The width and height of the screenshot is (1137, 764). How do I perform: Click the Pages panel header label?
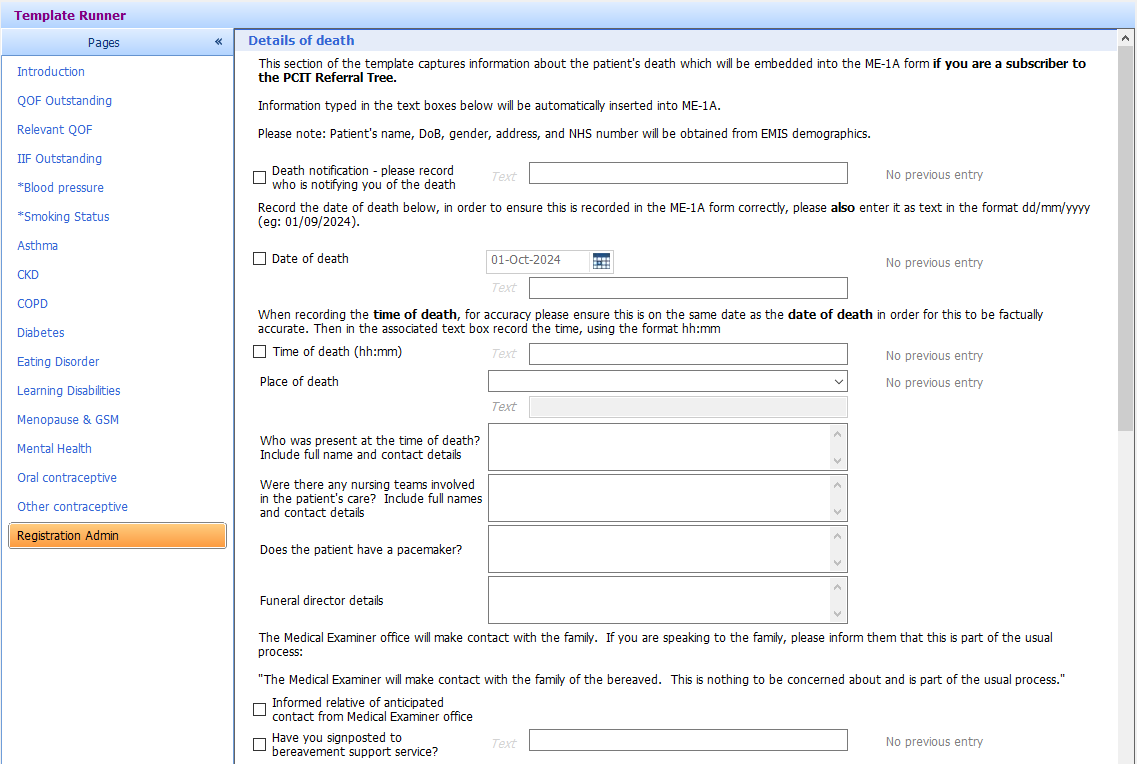pyautogui.click(x=104, y=43)
